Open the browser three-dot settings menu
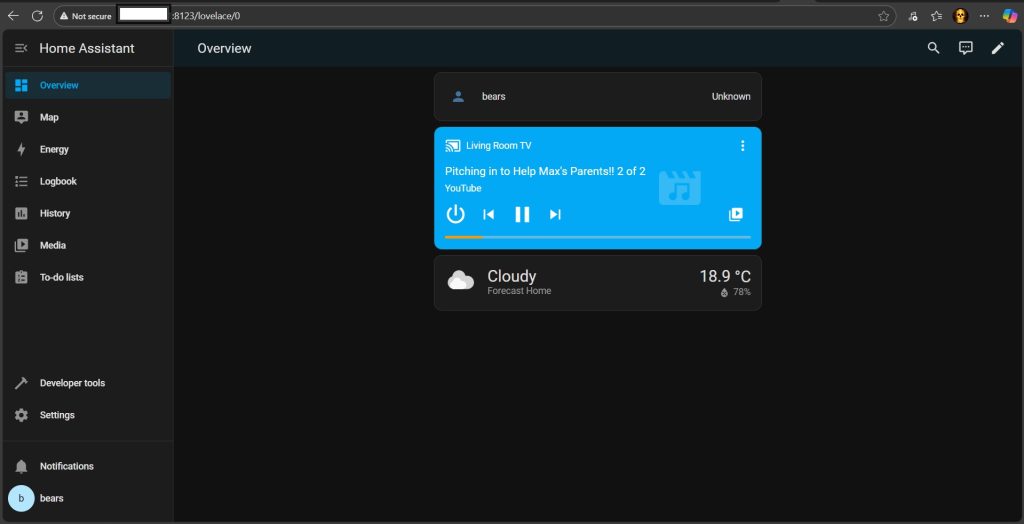The image size is (1024, 524). coord(985,16)
